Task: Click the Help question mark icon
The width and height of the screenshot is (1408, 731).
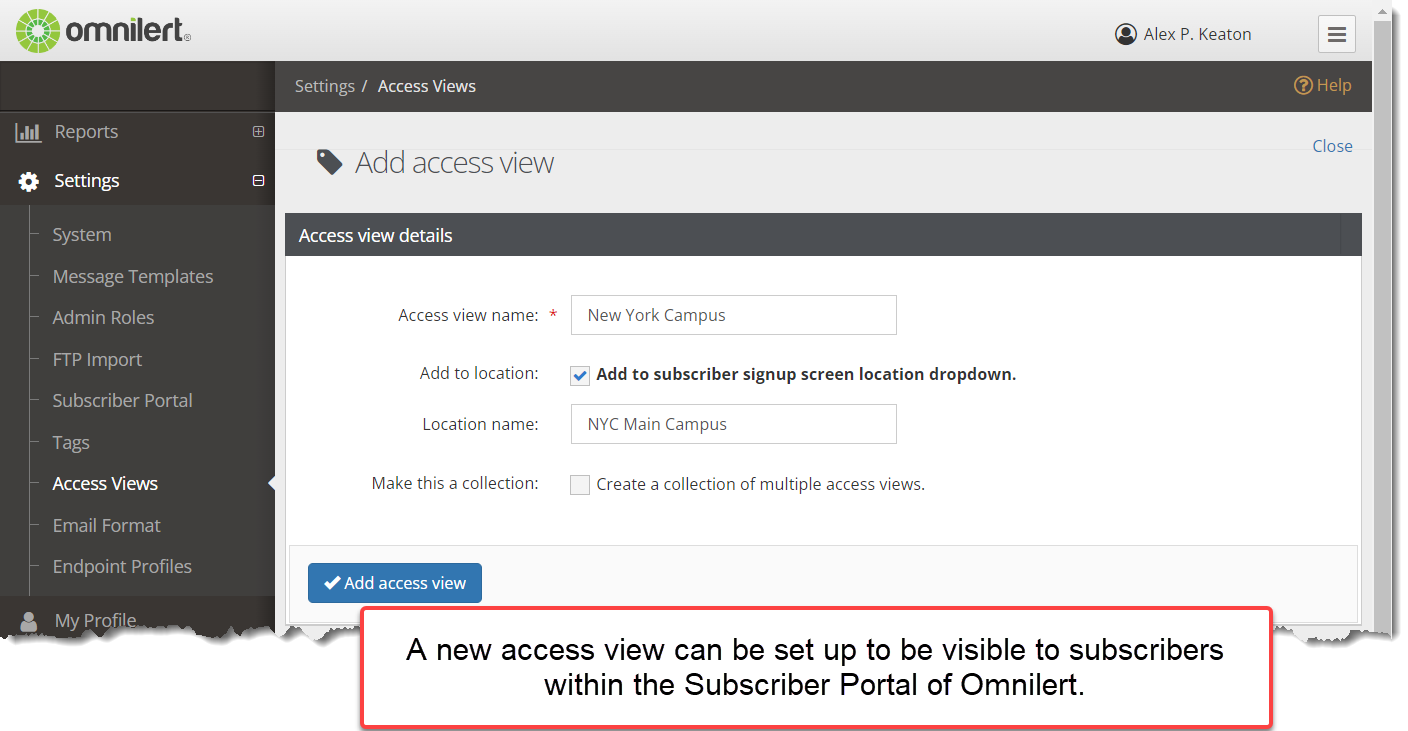Action: (1302, 86)
